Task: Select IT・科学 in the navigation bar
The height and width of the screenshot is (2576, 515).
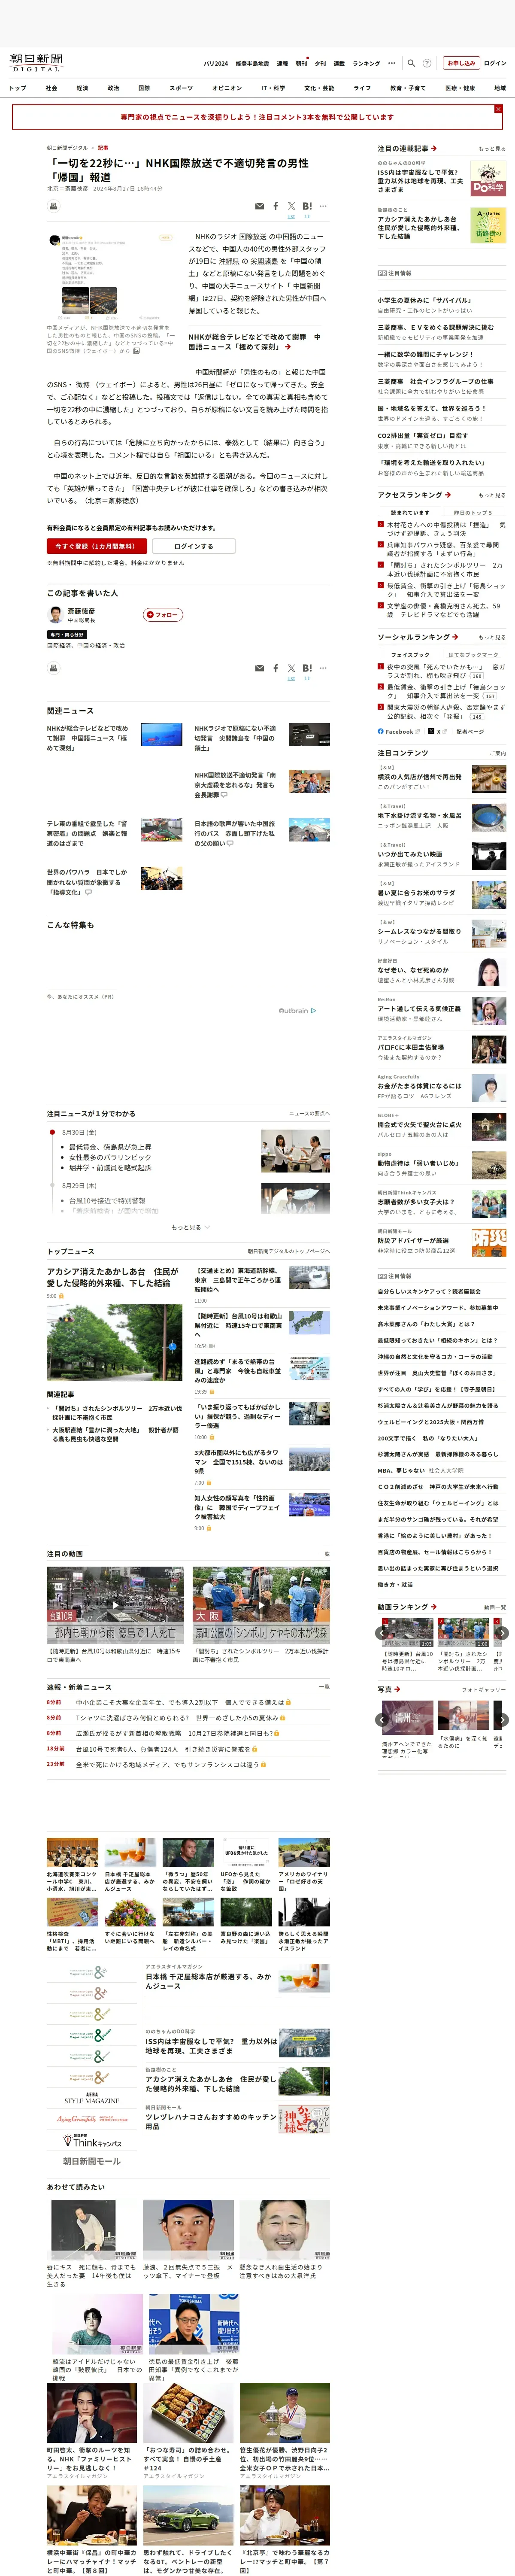Action: pos(273,88)
